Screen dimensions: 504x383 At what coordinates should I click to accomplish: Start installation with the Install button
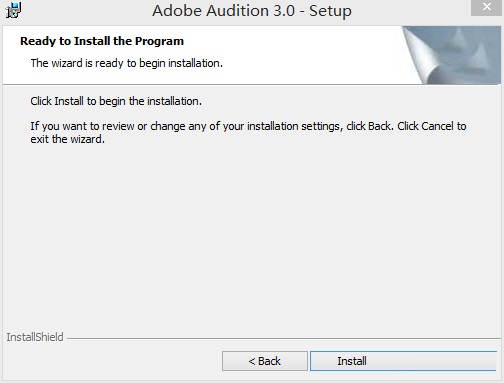click(x=403, y=361)
